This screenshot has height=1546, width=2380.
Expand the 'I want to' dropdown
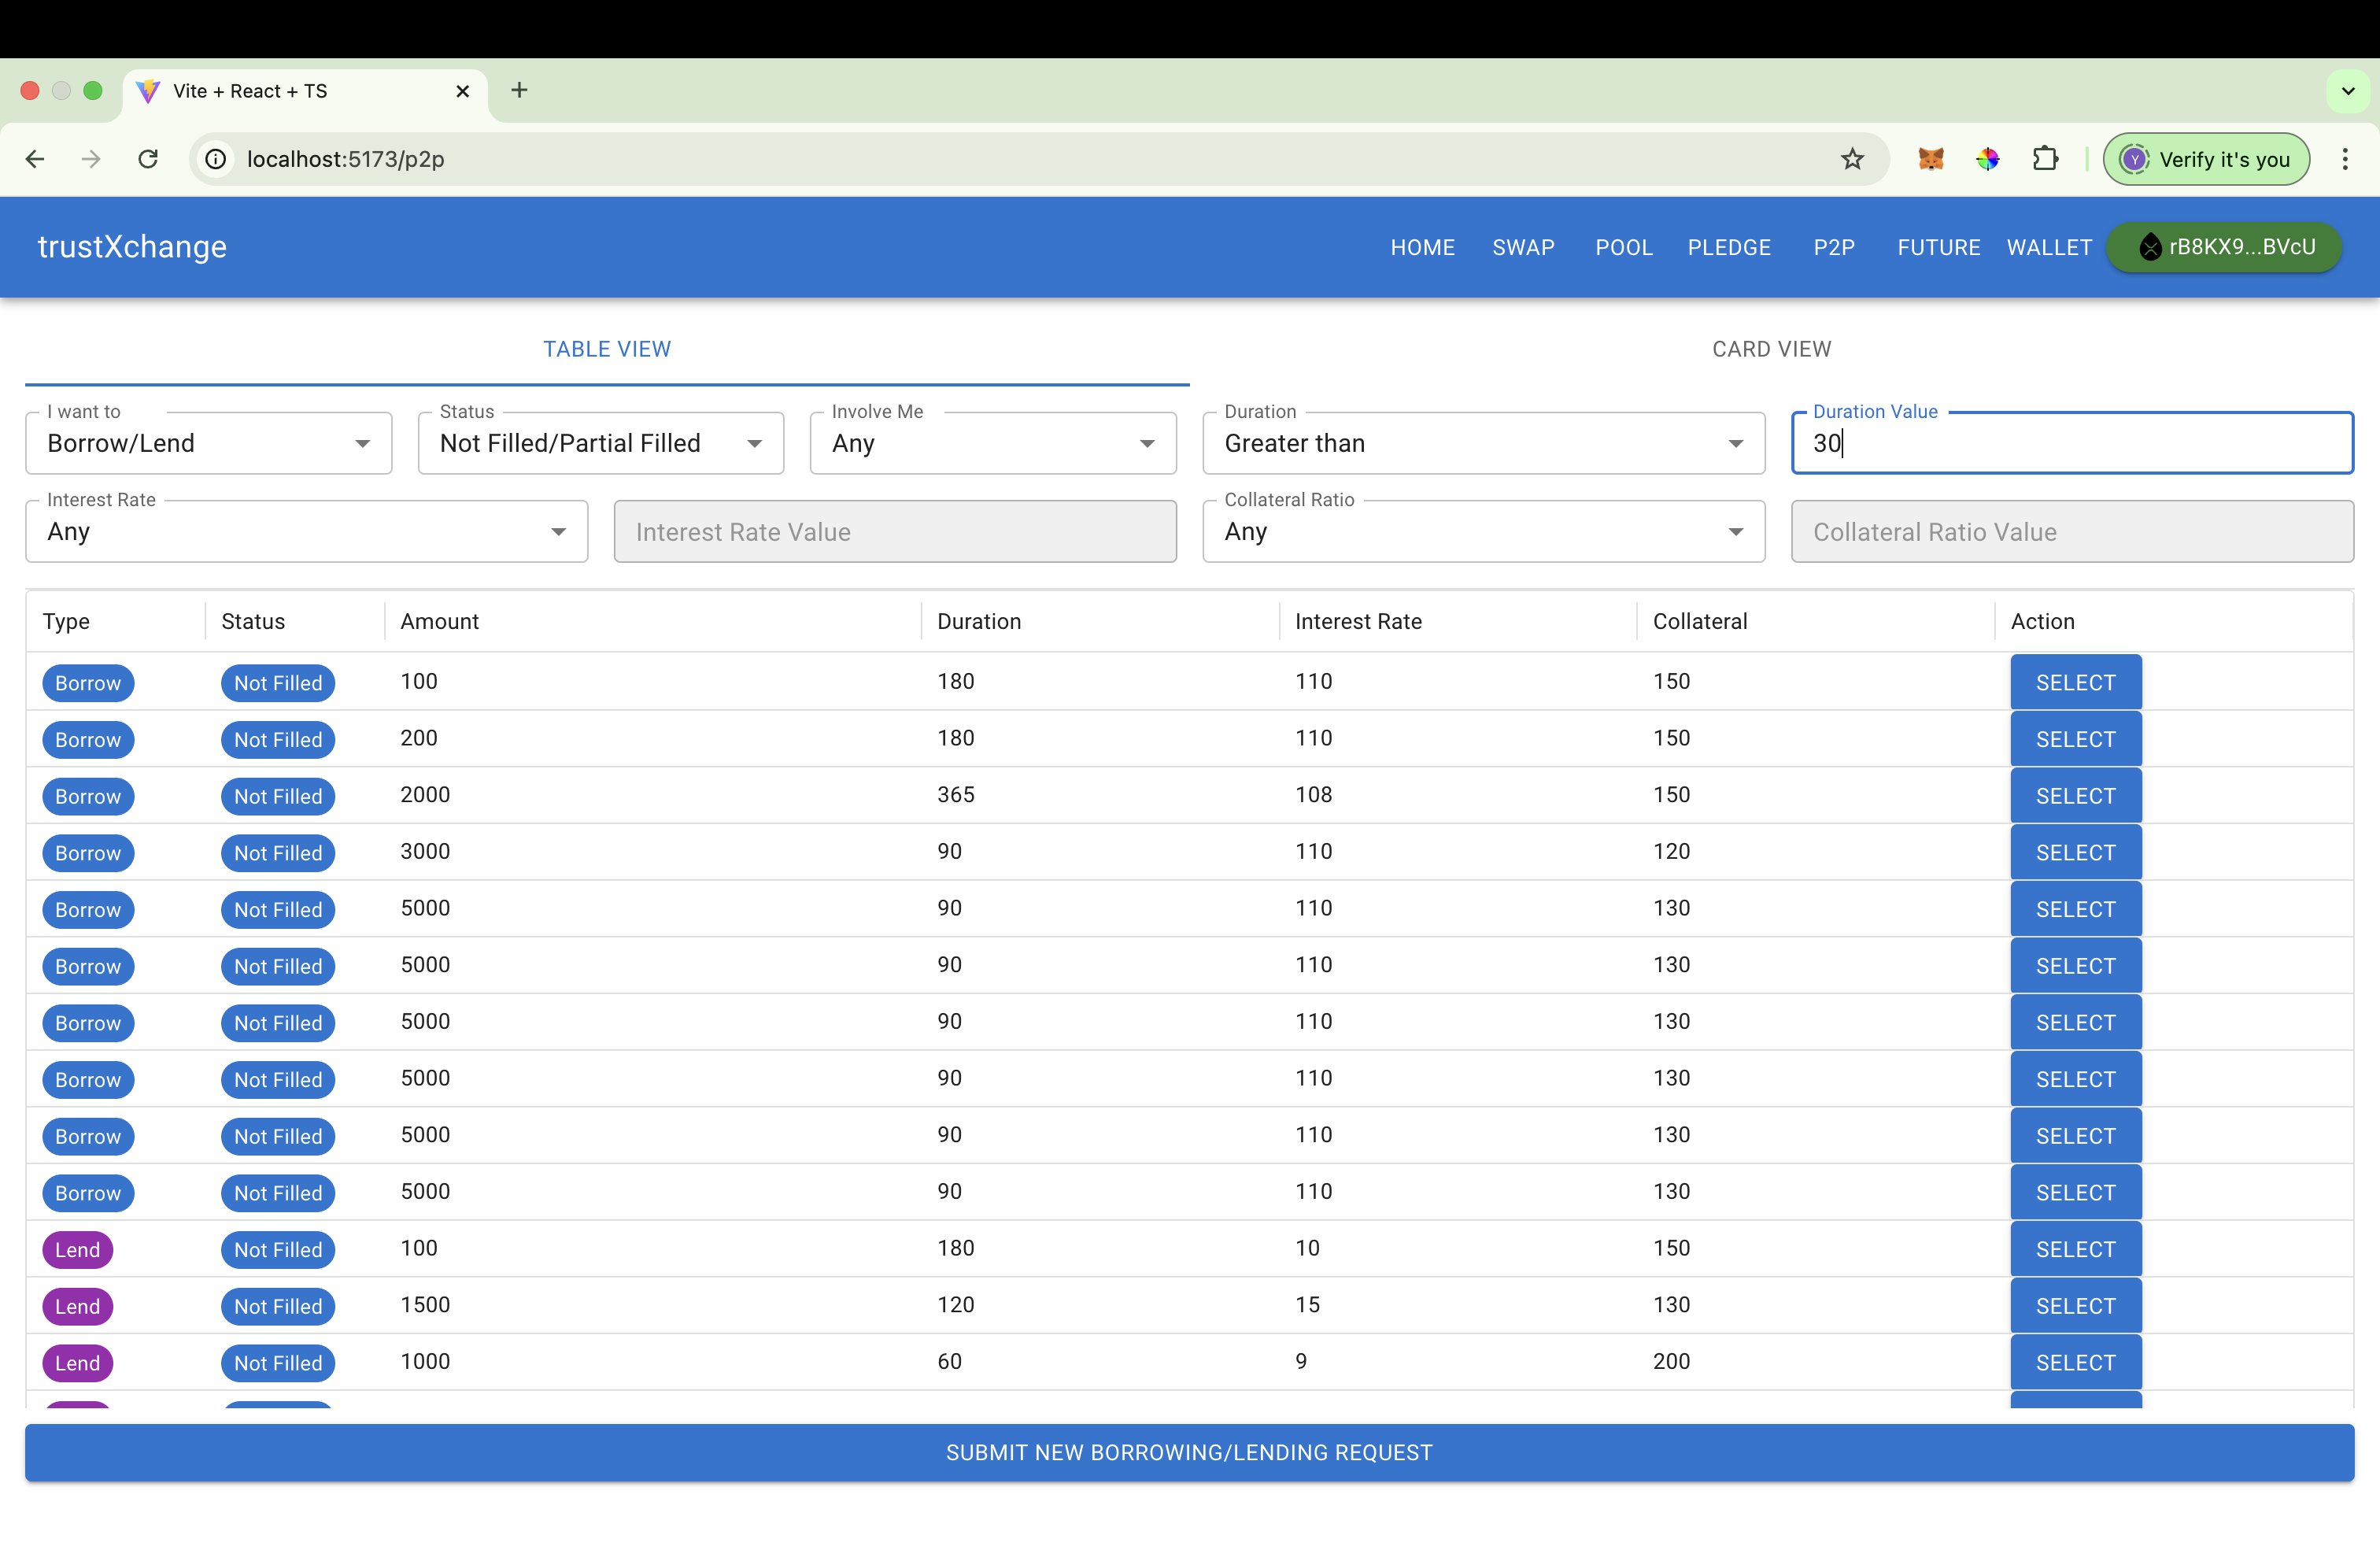(208, 443)
